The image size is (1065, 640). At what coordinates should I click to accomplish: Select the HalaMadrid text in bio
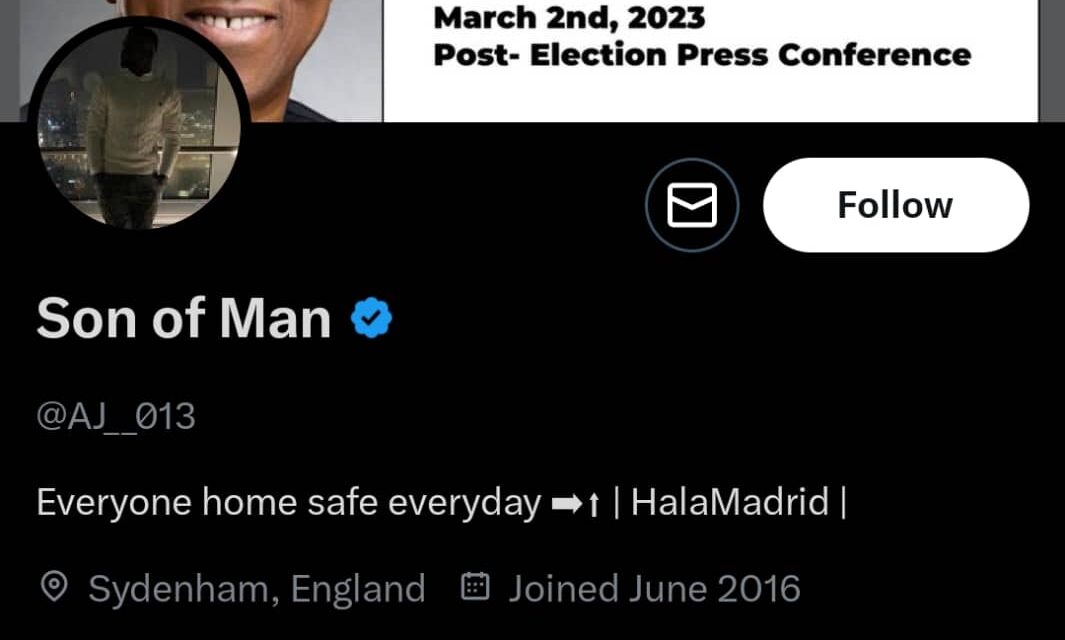point(730,503)
